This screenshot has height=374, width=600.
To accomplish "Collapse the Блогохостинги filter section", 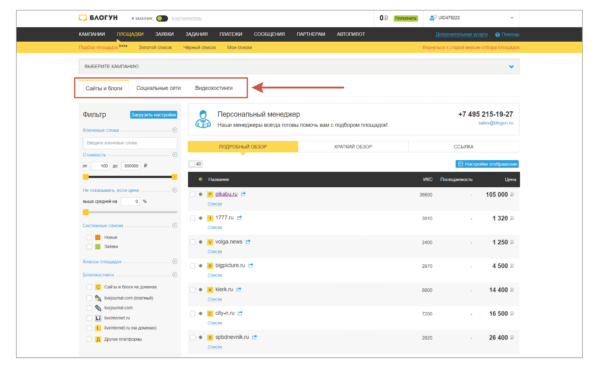I will pyautogui.click(x=174, y=274).
